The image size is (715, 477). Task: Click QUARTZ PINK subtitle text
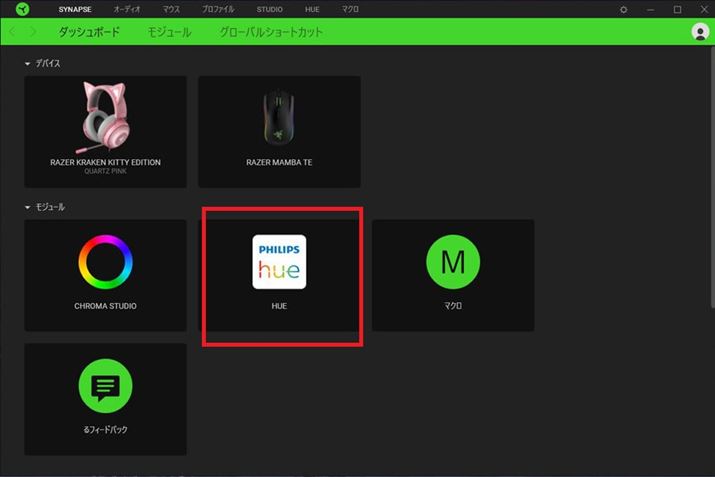click(105, 171)
